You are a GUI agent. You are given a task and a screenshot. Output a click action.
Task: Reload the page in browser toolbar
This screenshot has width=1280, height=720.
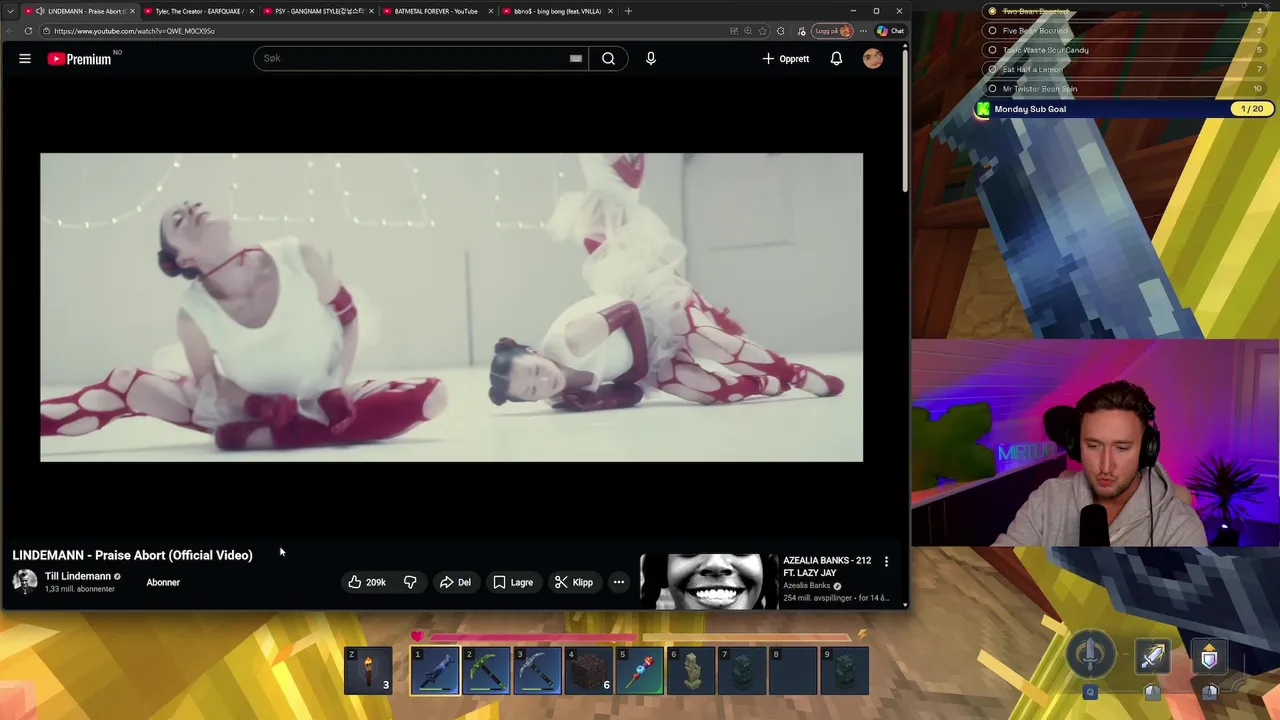28,31
